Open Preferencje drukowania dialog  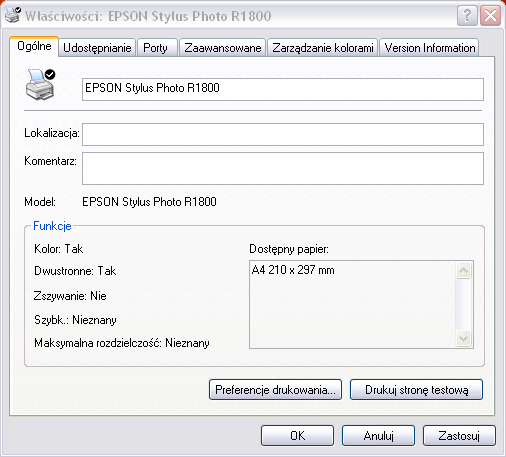click(275, 389)
